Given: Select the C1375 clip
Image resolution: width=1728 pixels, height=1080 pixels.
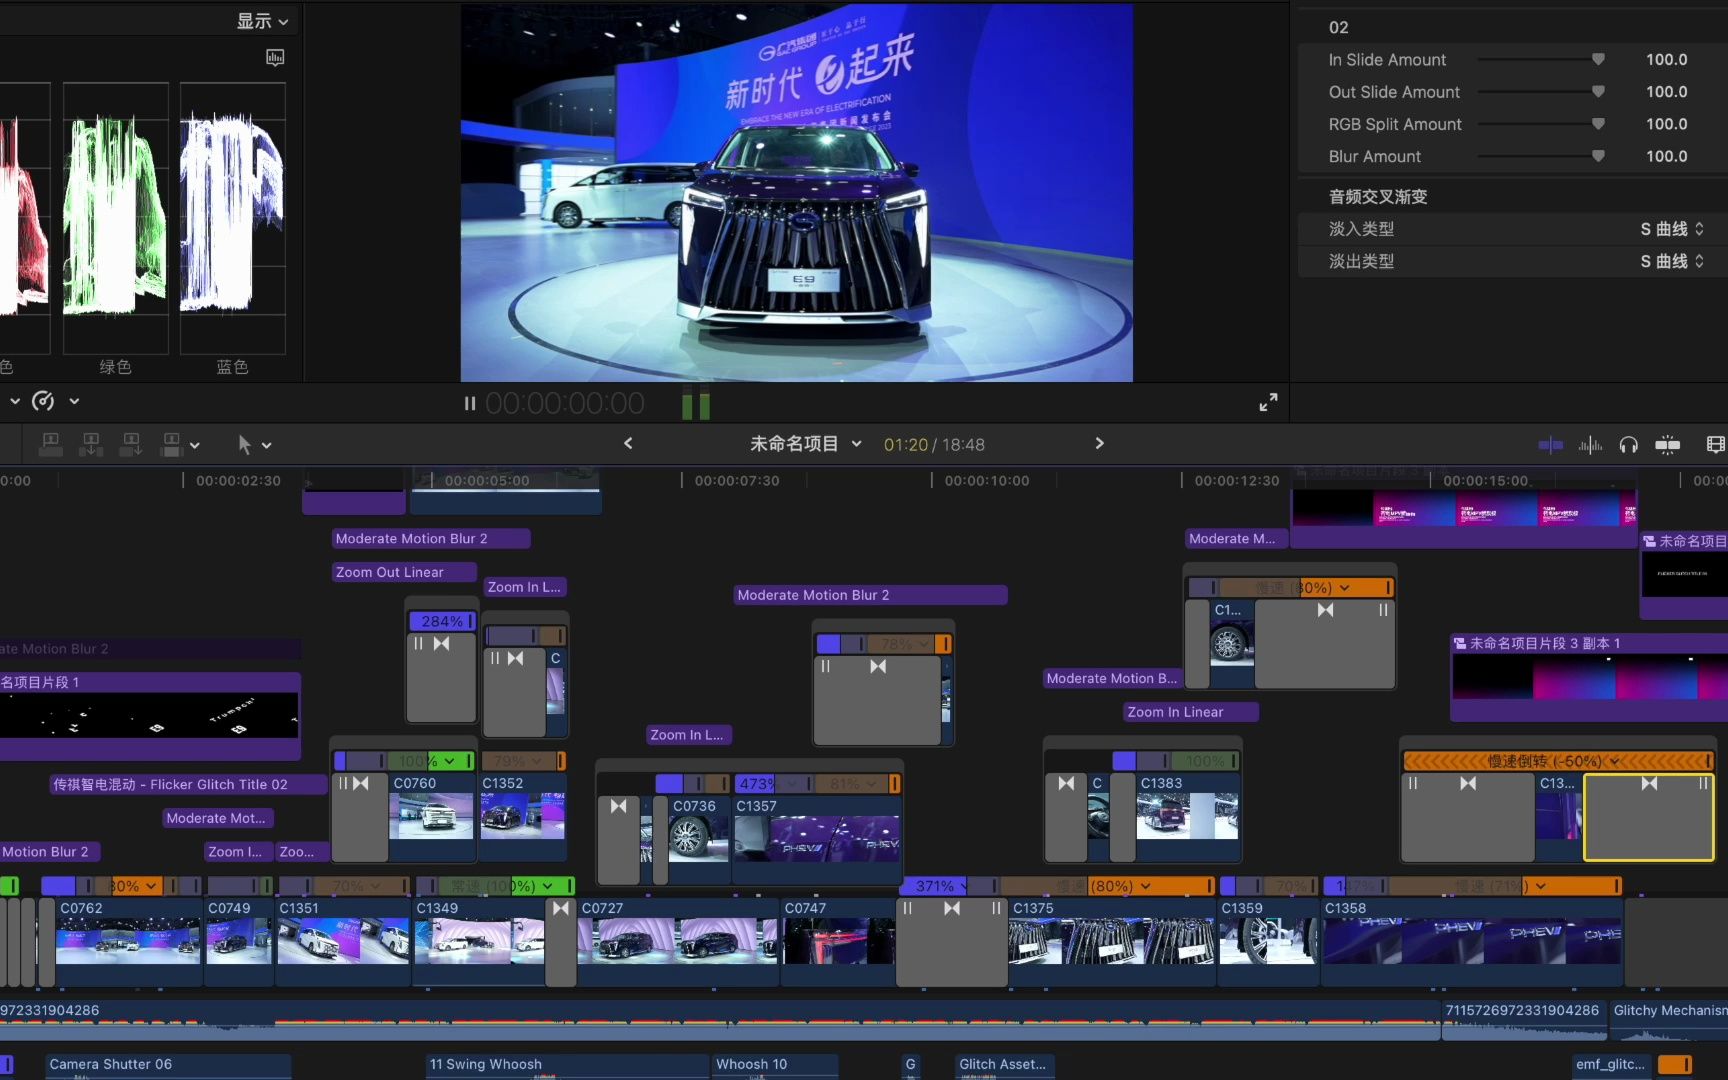Looking at the screenshot, I should (x=1111, y=941).
